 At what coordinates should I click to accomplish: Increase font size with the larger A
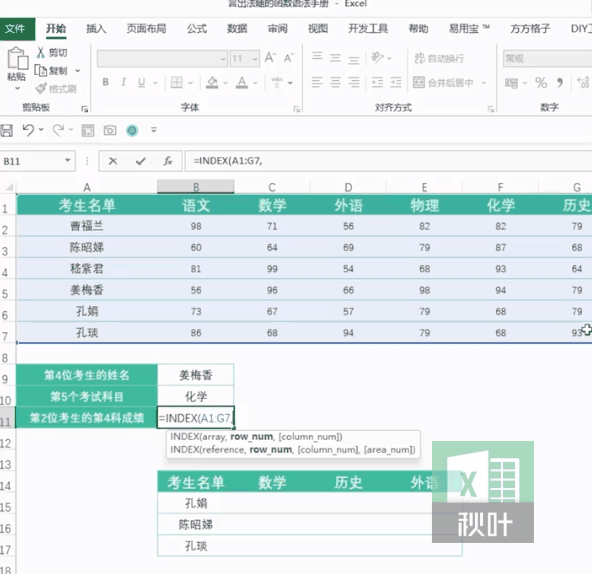click(x=270, y=58)
